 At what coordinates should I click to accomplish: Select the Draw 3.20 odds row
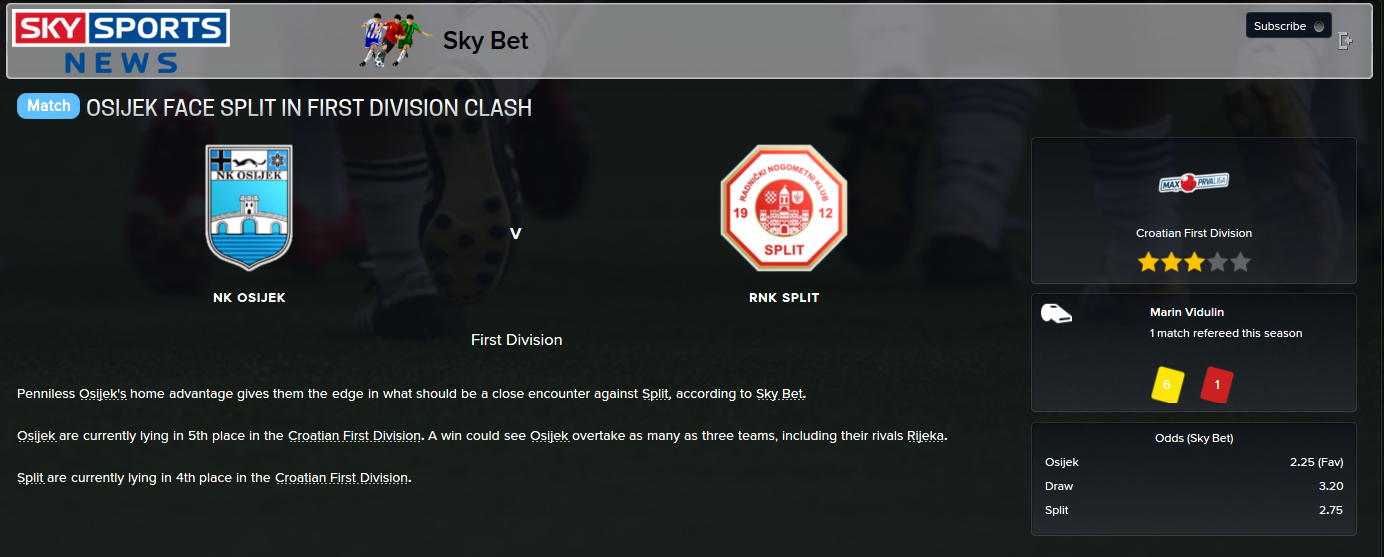(x=1193, y=486)
